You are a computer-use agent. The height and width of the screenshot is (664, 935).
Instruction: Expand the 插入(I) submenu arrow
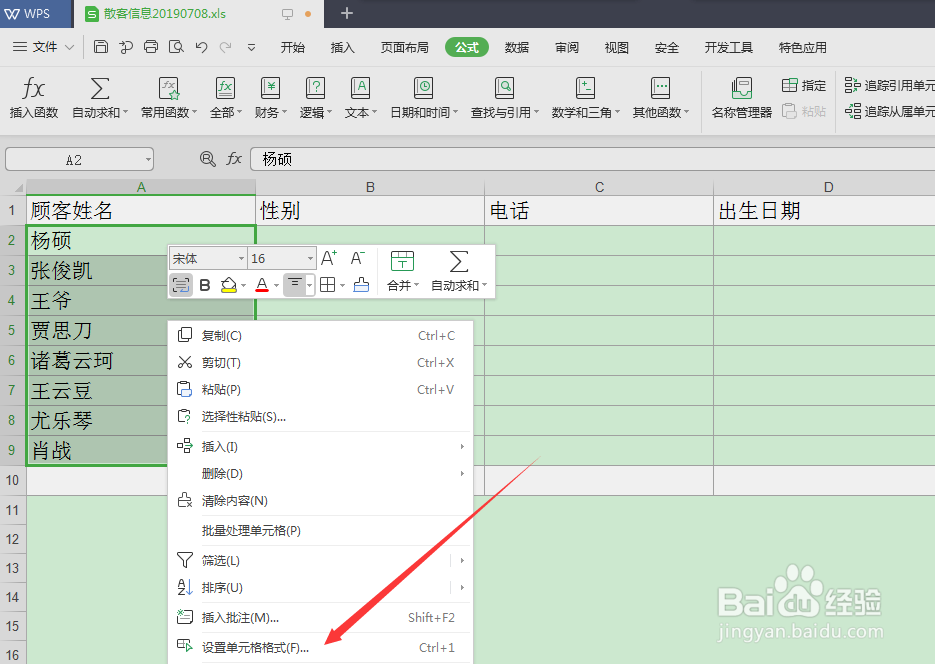click(462, 446)
